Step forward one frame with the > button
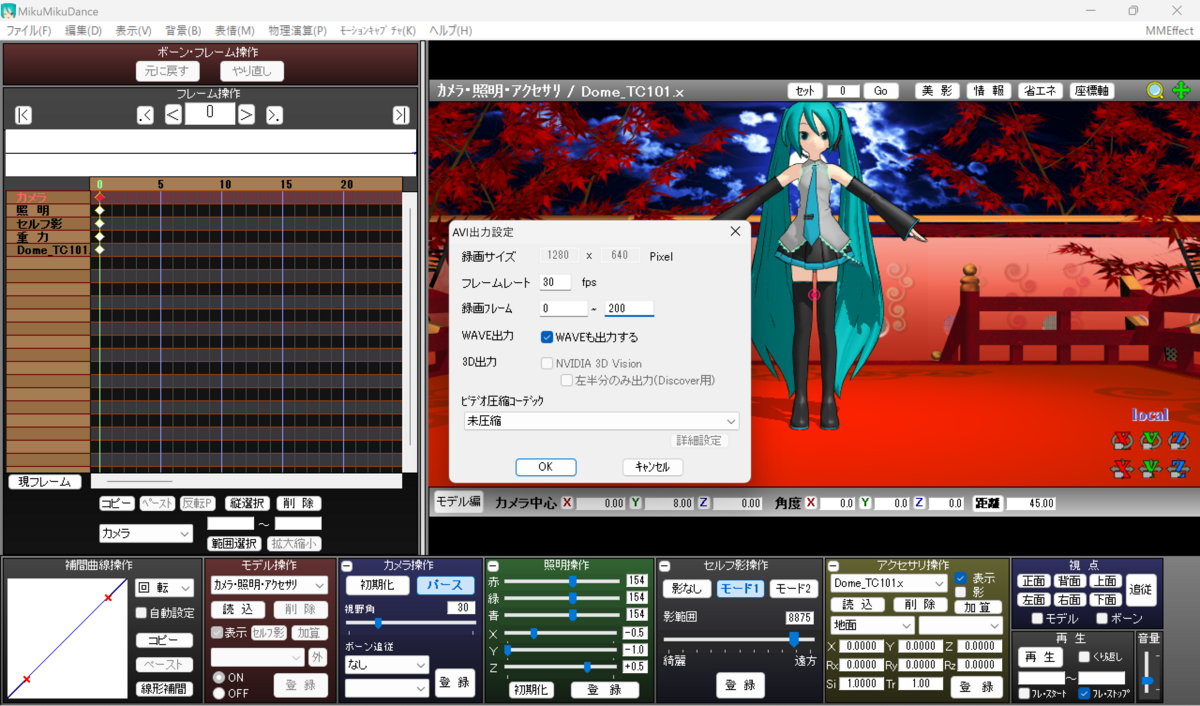Image resolution: width=1200 pixels, height=706 pixels. (x=246, y=115)
